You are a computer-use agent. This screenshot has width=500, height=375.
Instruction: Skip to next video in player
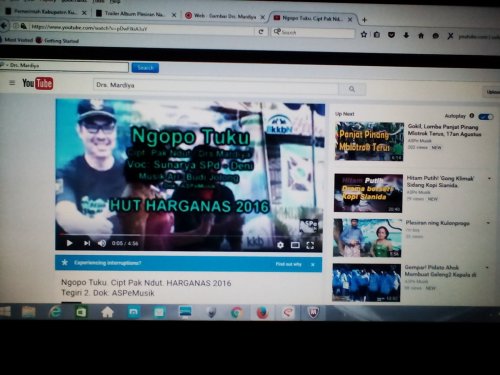pos(87,243)
